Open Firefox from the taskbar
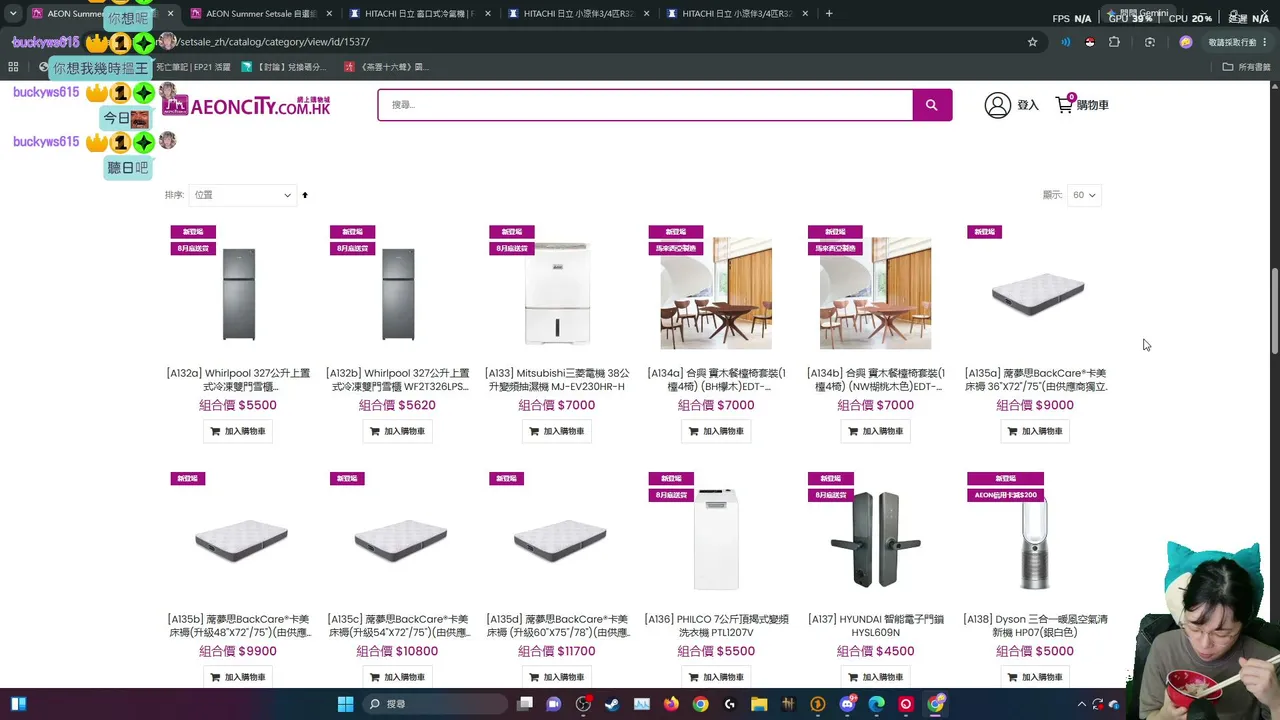This screenshot has width=1280, height=720. [671, 704]
